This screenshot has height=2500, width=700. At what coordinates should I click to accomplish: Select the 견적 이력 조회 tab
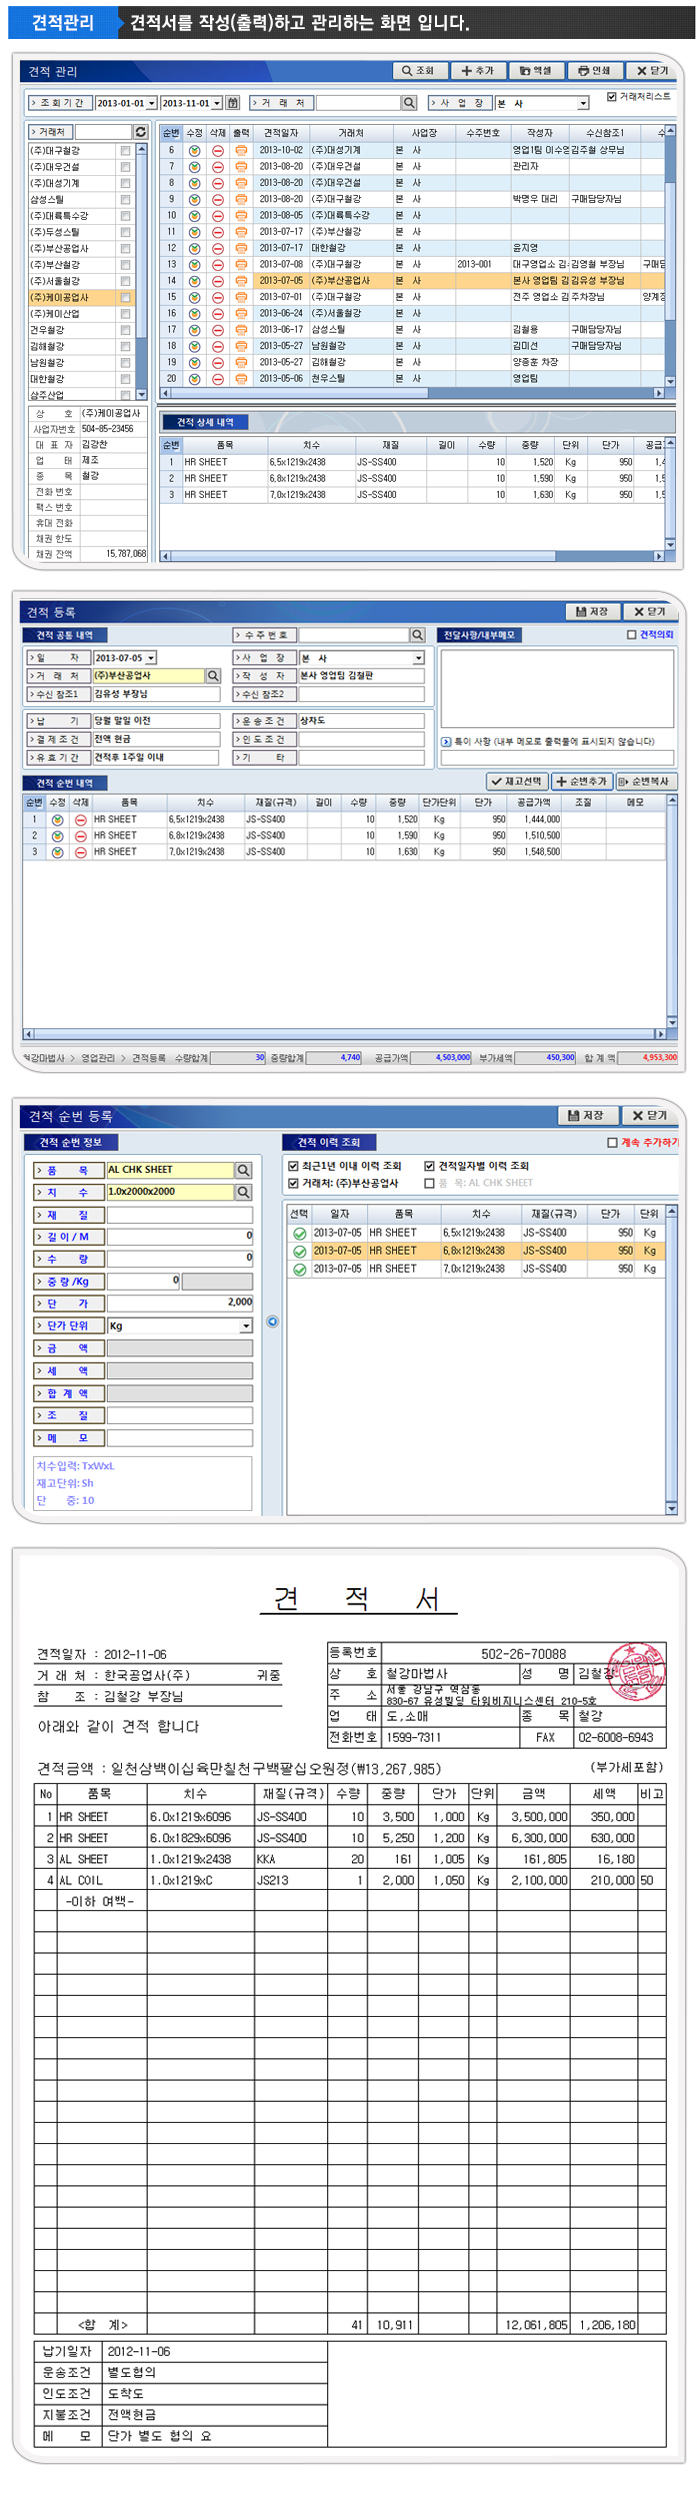click(328, 1143)
